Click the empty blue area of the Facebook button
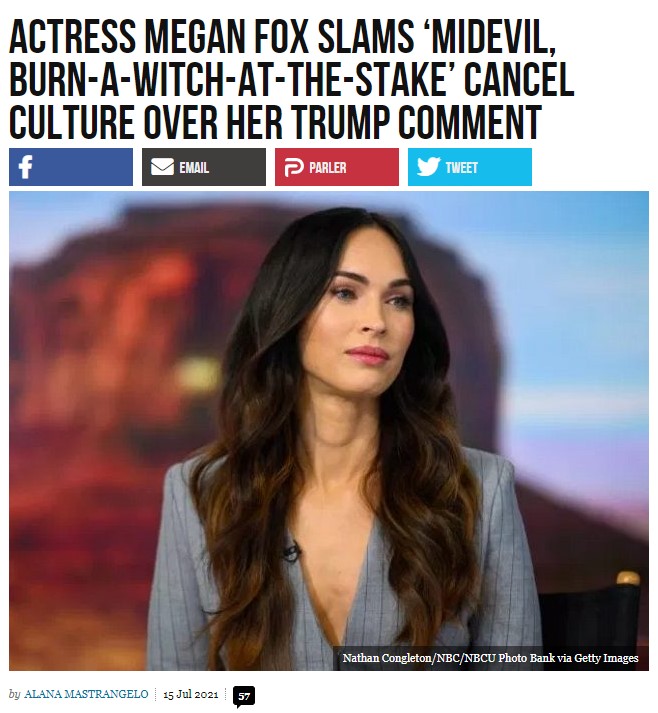 84,167
